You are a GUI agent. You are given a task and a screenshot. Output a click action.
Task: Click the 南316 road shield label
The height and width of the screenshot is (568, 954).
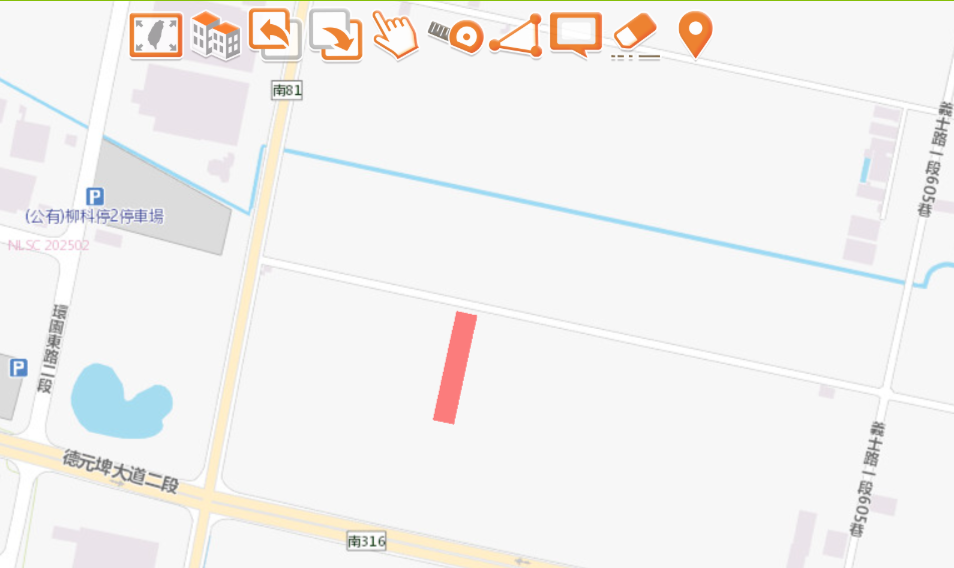[x=366, y=541]
